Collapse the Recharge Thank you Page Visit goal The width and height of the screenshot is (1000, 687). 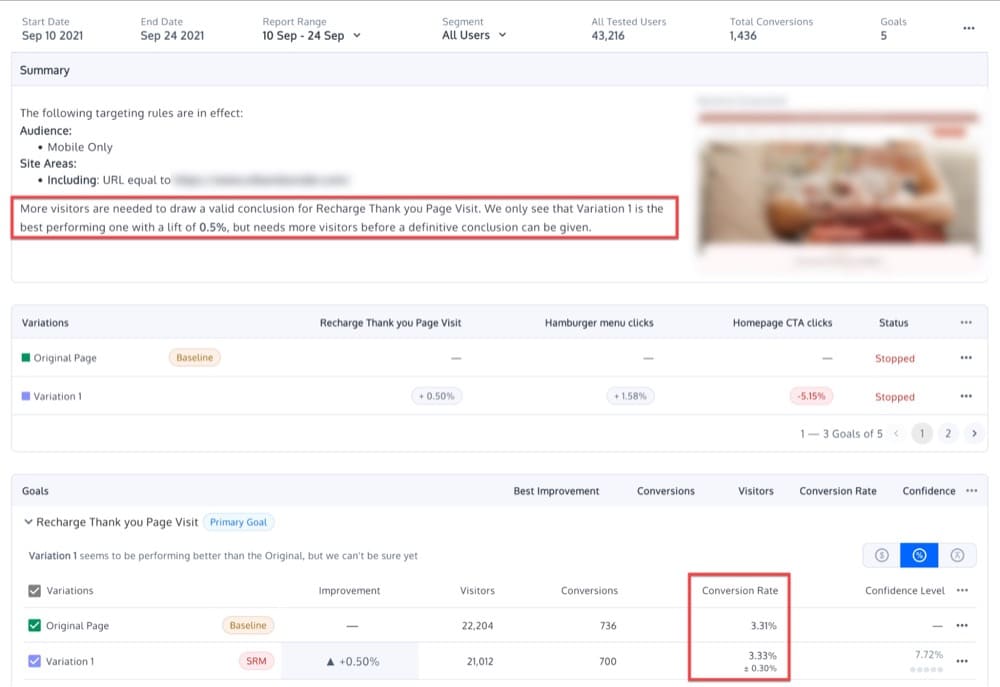pyautogui.click(x=28, y=522)
